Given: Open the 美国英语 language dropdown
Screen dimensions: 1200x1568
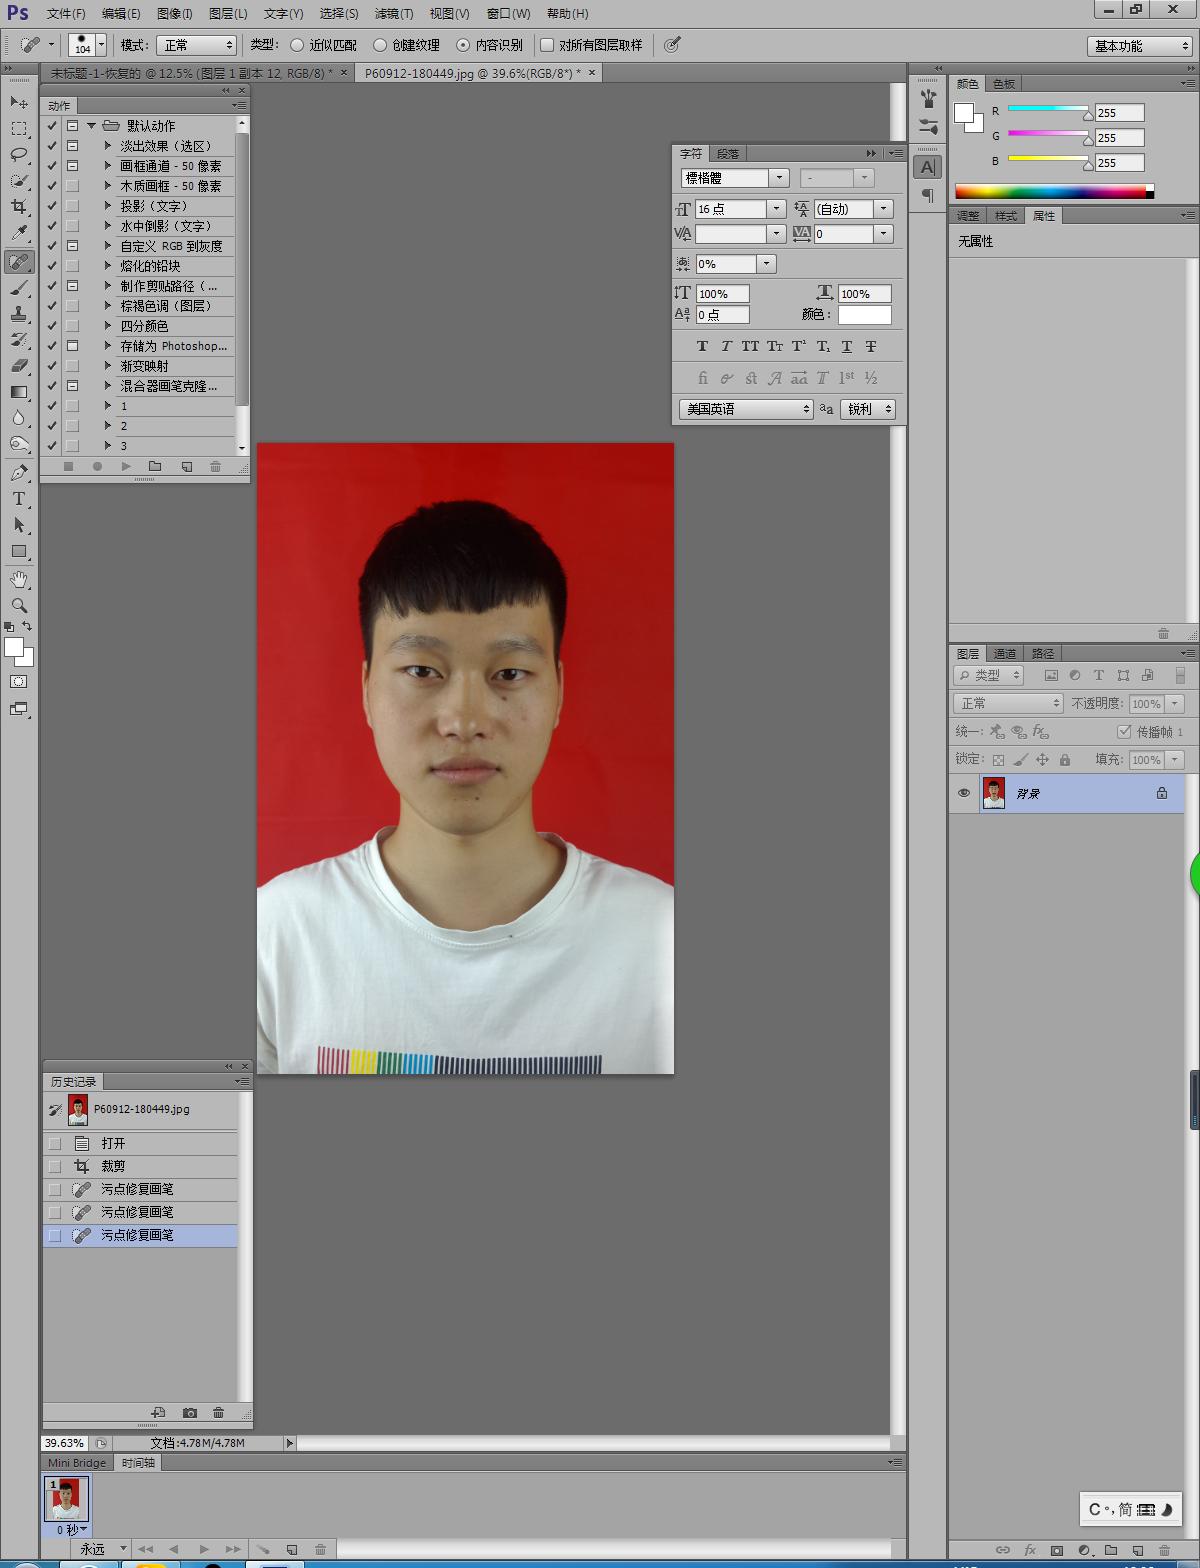Looking at the screenshot, I should [746, 409].
